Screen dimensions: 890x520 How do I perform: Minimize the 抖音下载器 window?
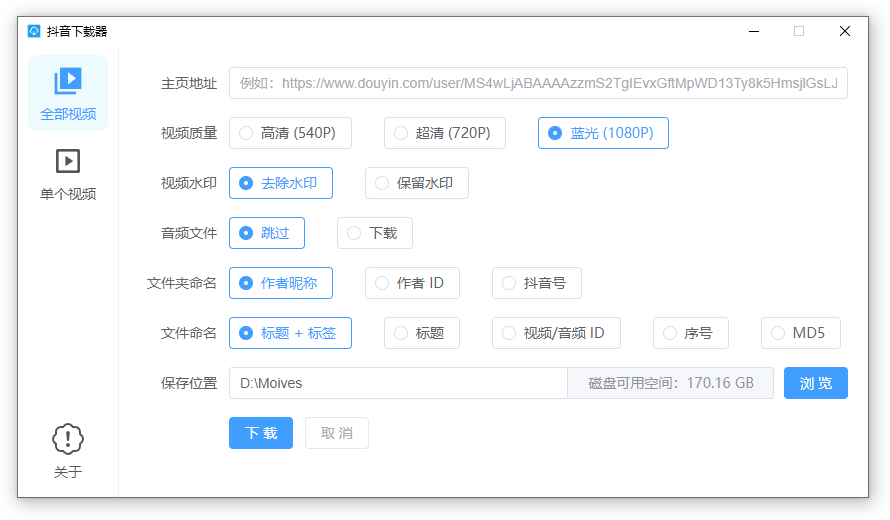click(754, 31)
